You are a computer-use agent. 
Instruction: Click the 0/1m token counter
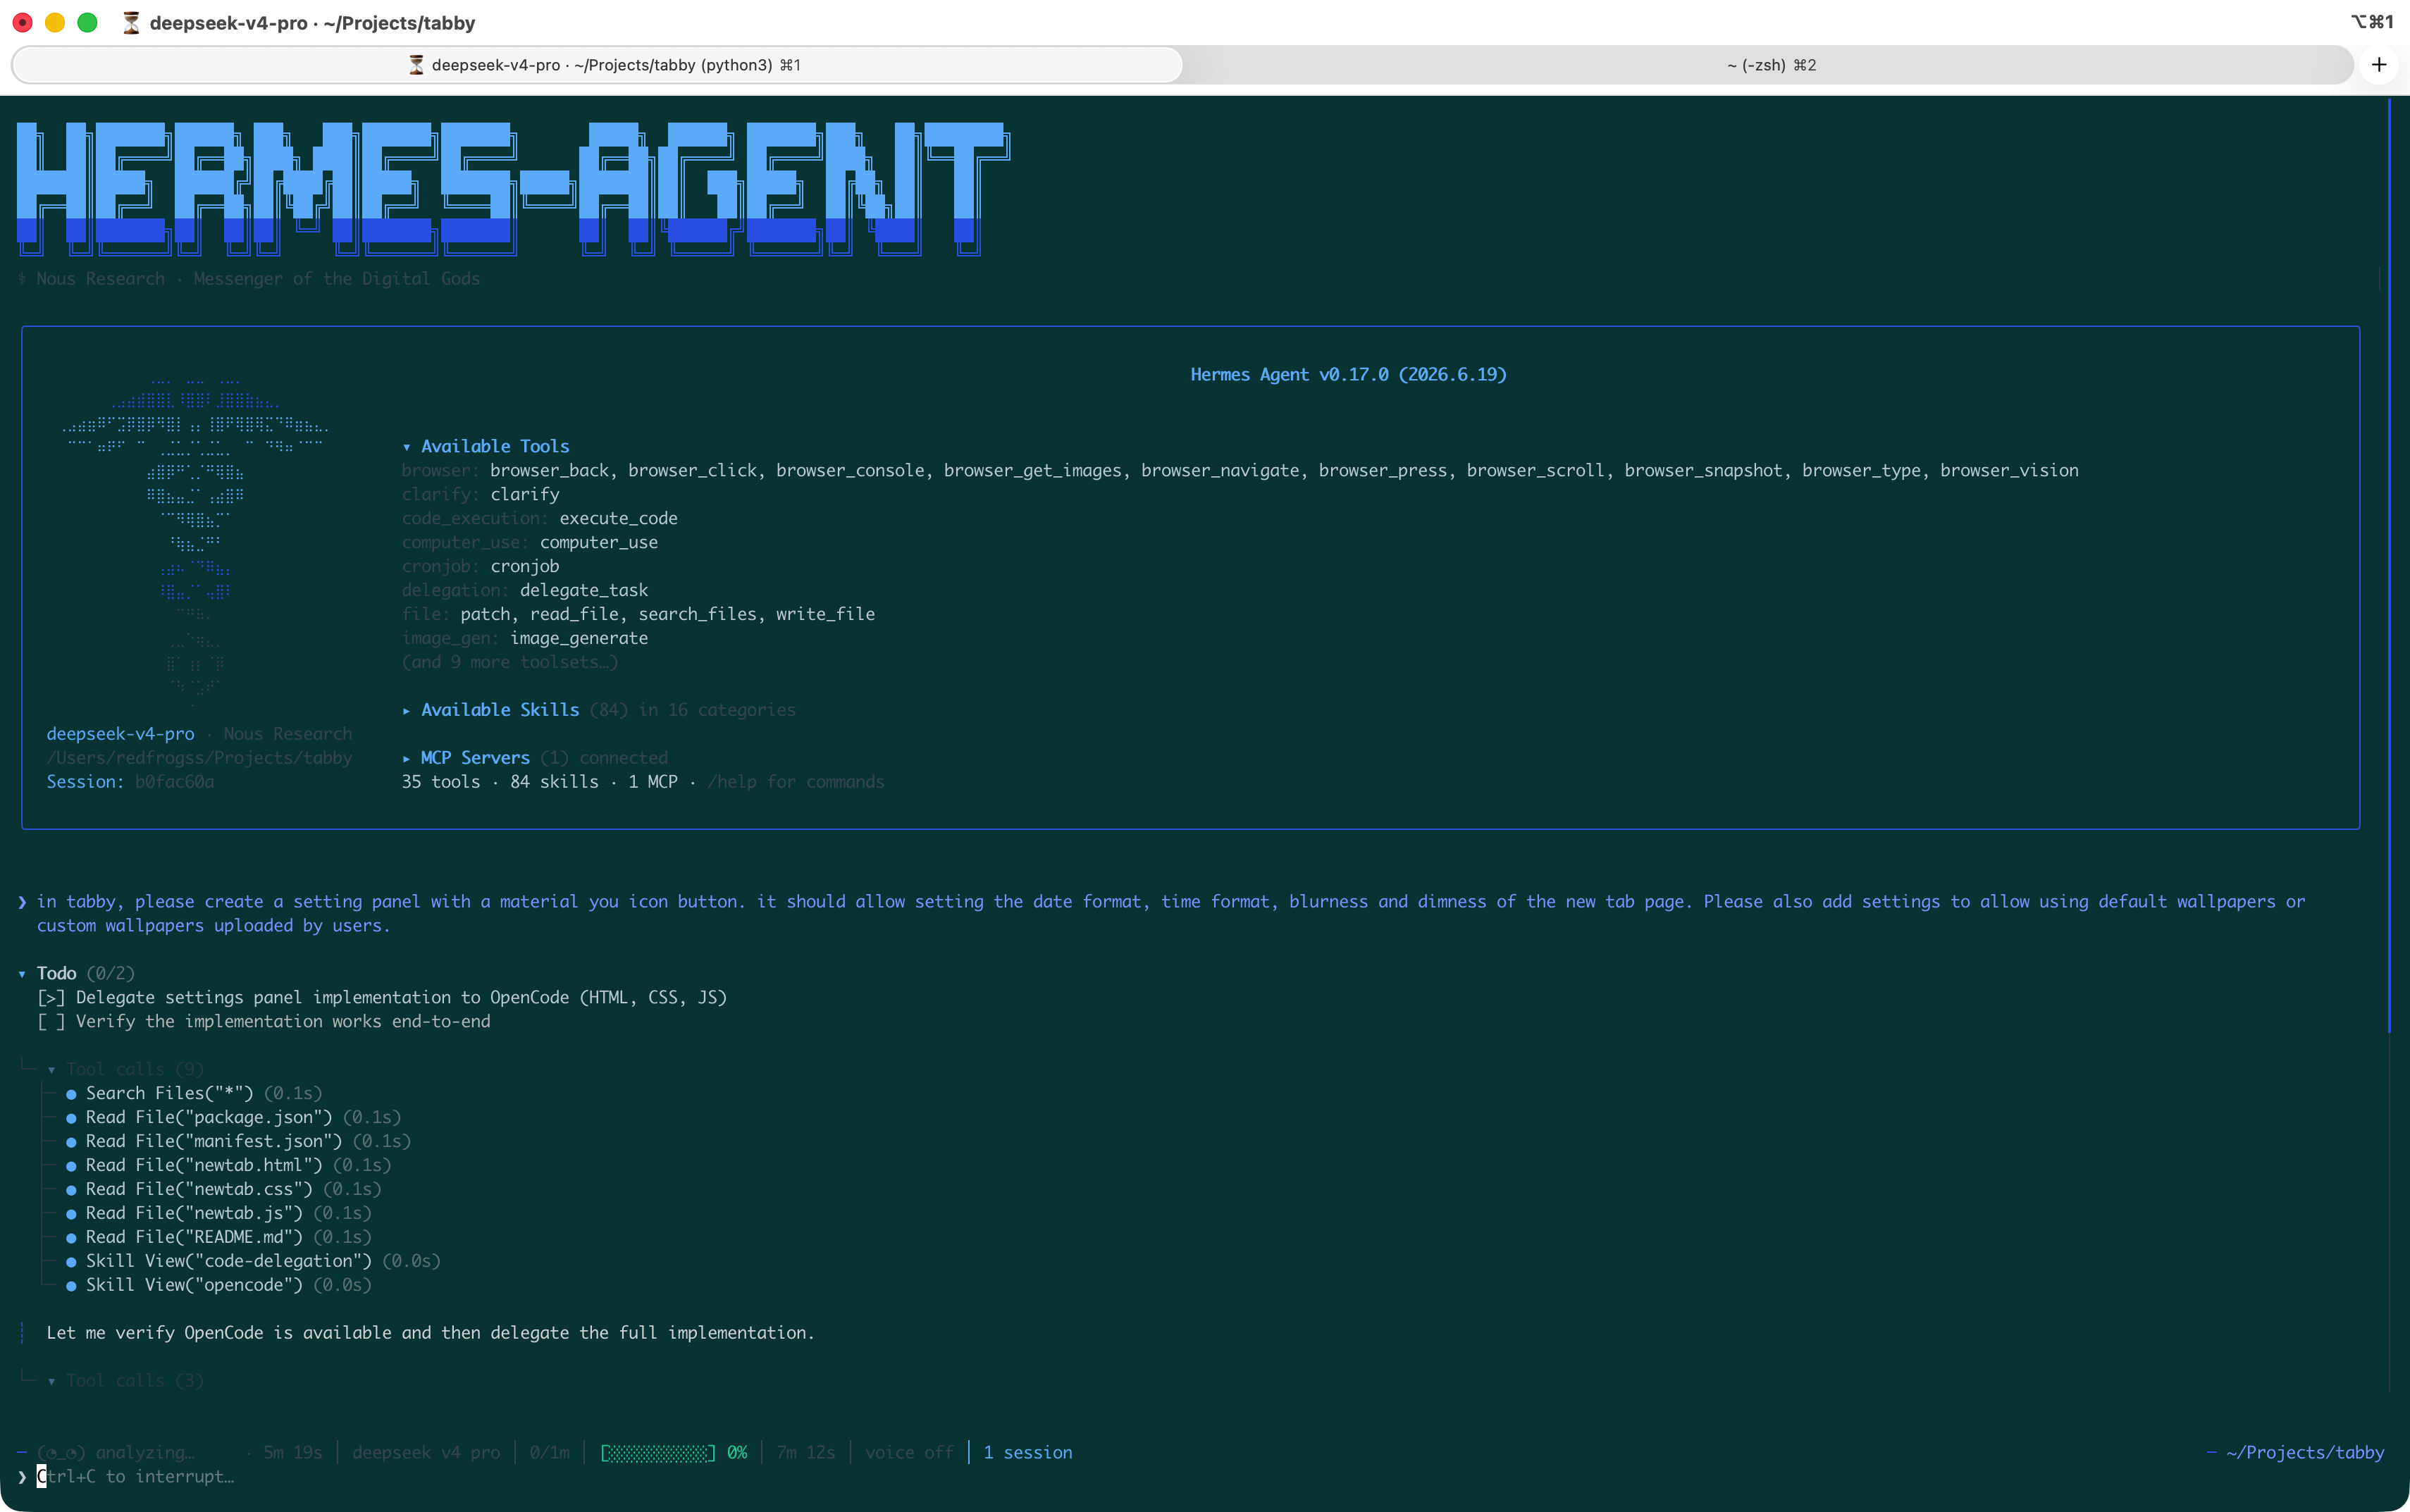(x=549, y=1453)
